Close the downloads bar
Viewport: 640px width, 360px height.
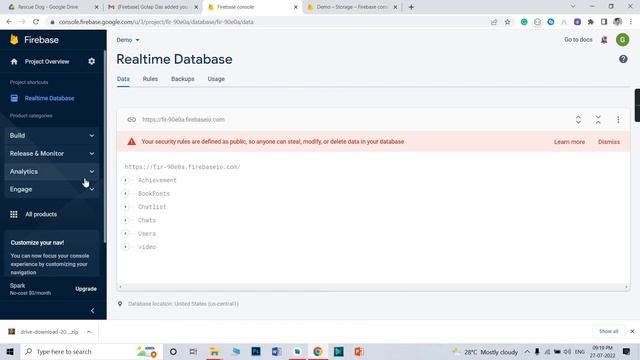[632, 331]
